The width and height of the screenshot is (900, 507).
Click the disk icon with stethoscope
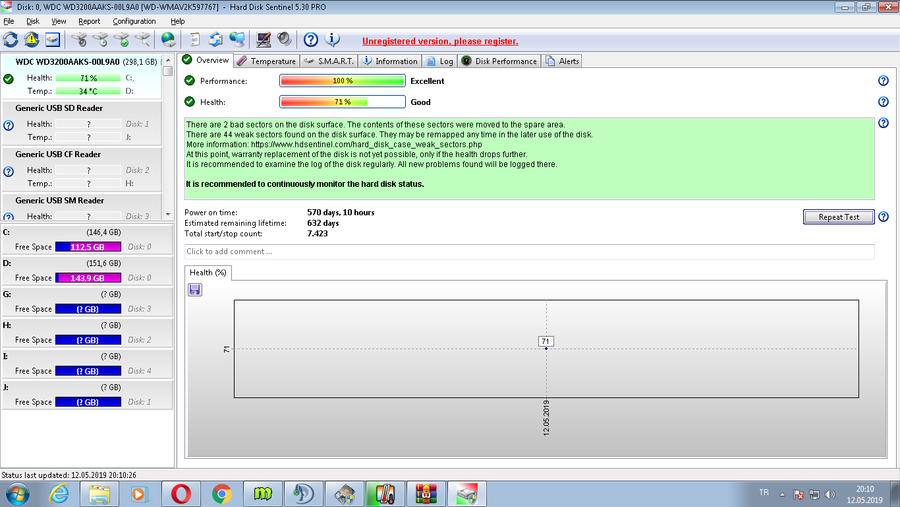79,40
